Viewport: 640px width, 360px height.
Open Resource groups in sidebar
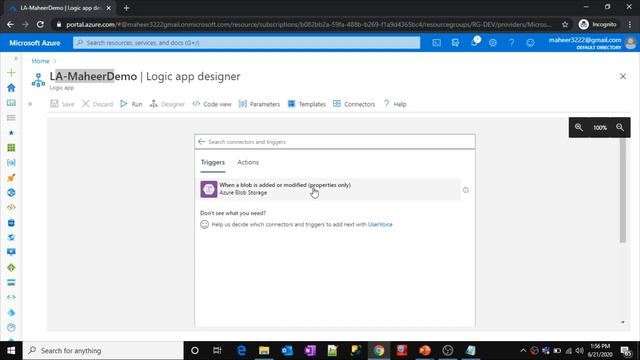(11, 162)
